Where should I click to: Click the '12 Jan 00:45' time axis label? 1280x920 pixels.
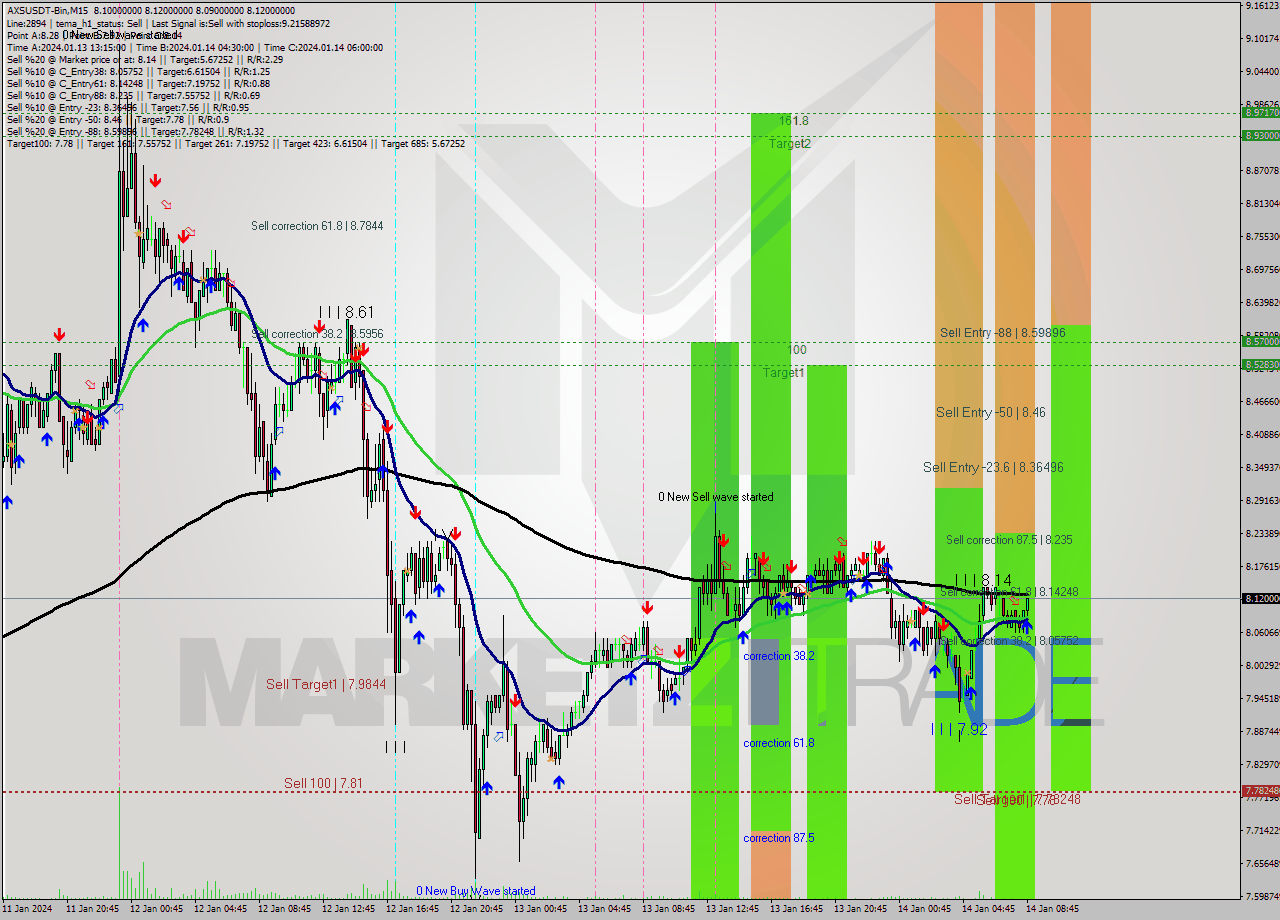pos(158,909)
